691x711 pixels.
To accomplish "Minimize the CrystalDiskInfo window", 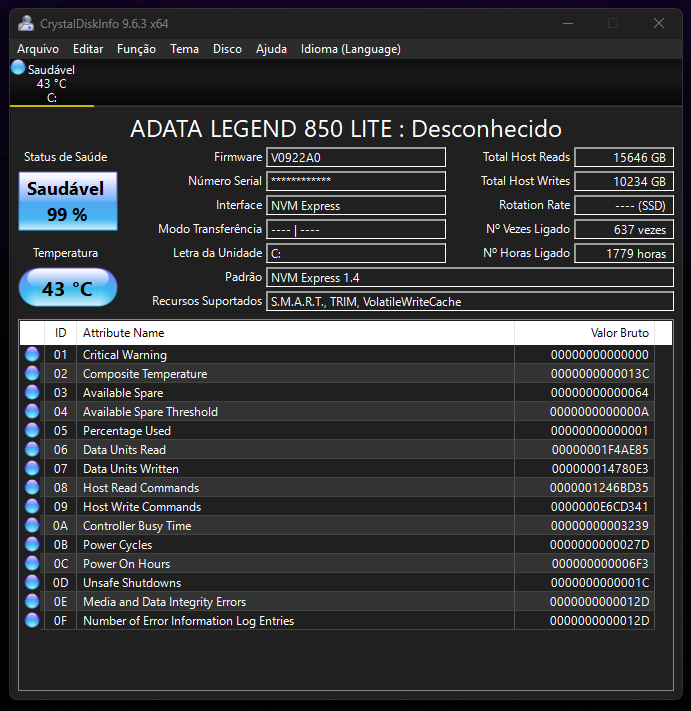I will [568, 23].
